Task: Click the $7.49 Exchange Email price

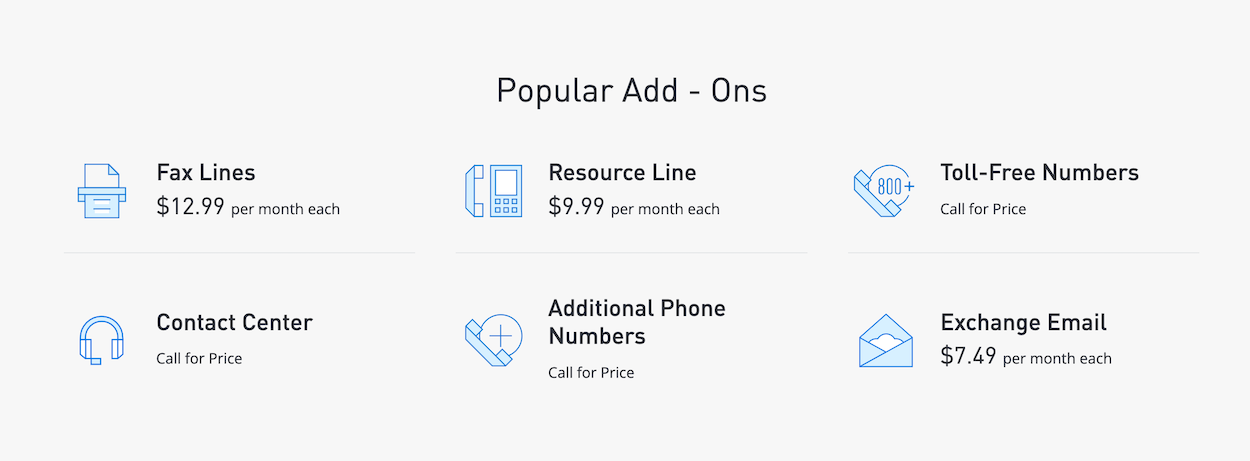Action: point(968,356)
